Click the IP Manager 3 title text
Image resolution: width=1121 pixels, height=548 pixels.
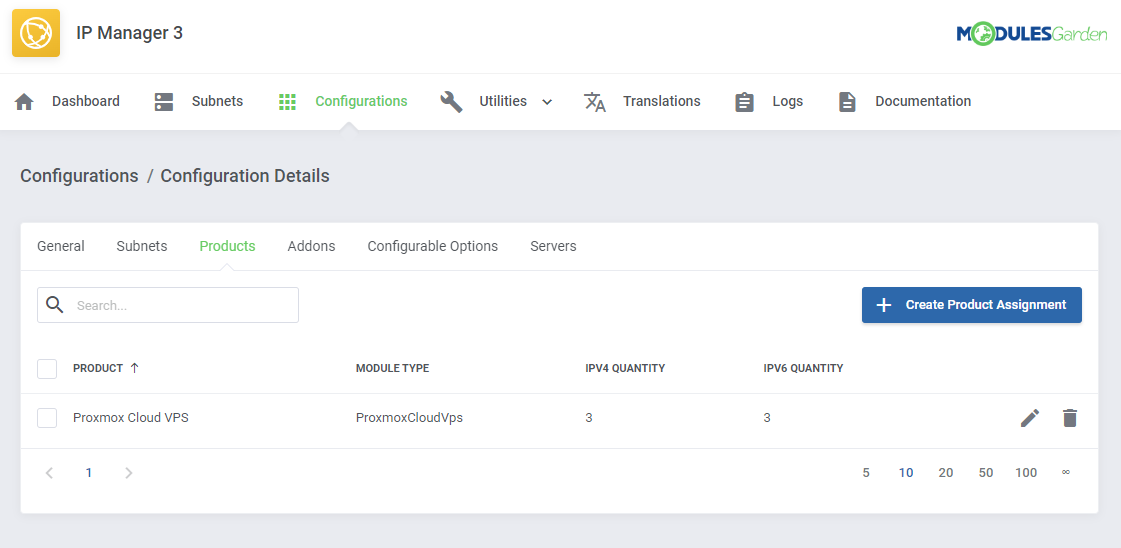point(129,33)
